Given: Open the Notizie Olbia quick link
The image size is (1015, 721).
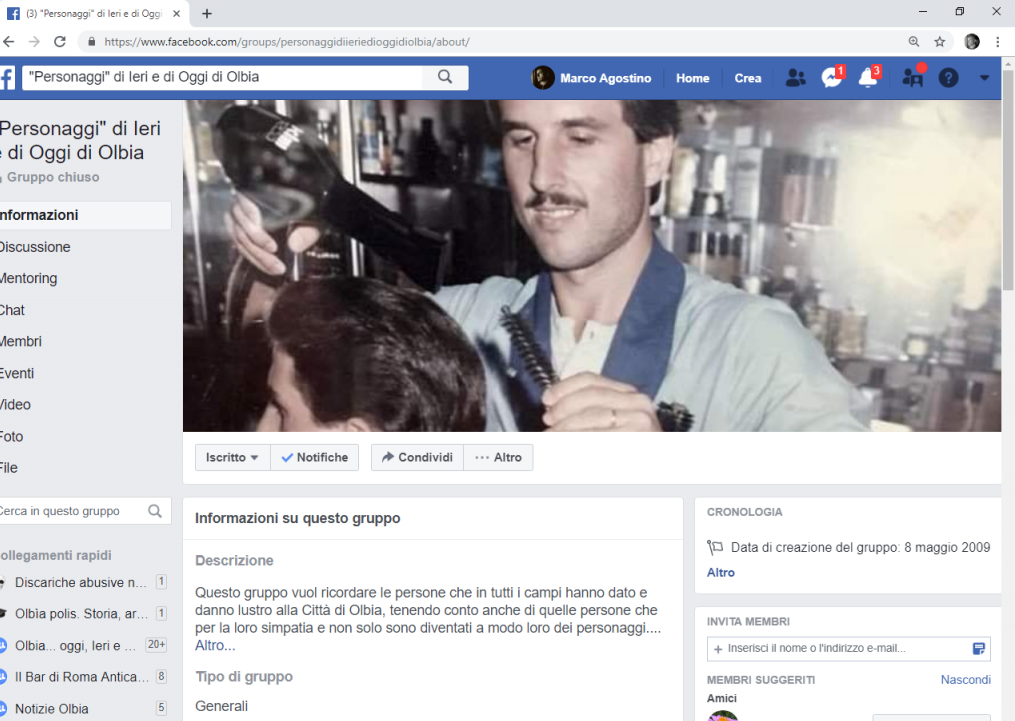Looking at the screenshot, I should pyautogui.click(x=52, y=708).
